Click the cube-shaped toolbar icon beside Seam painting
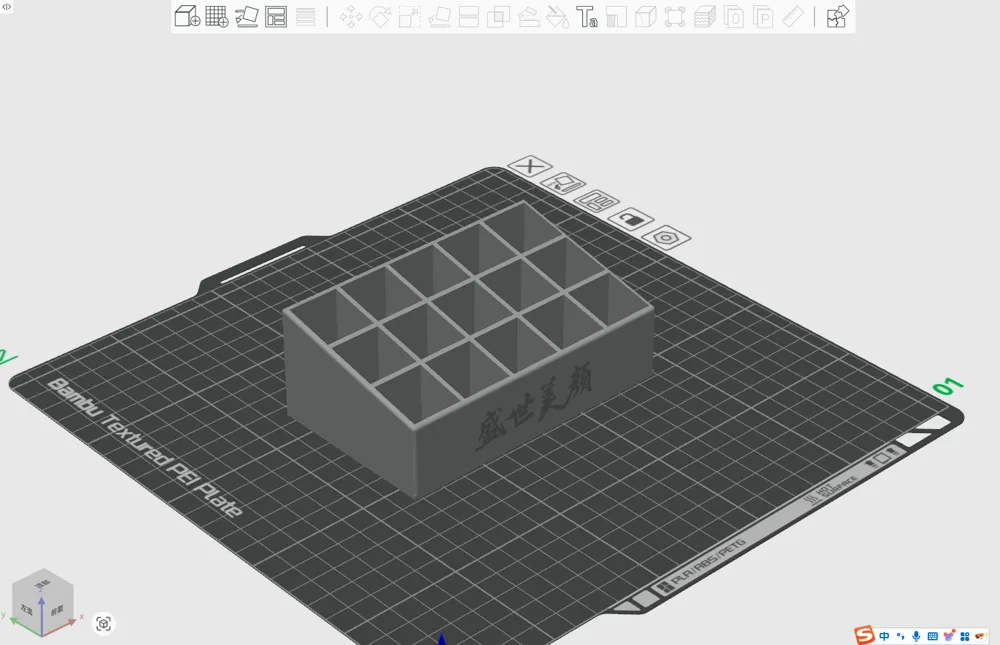 pyautogui.click(x=645, y=17)
